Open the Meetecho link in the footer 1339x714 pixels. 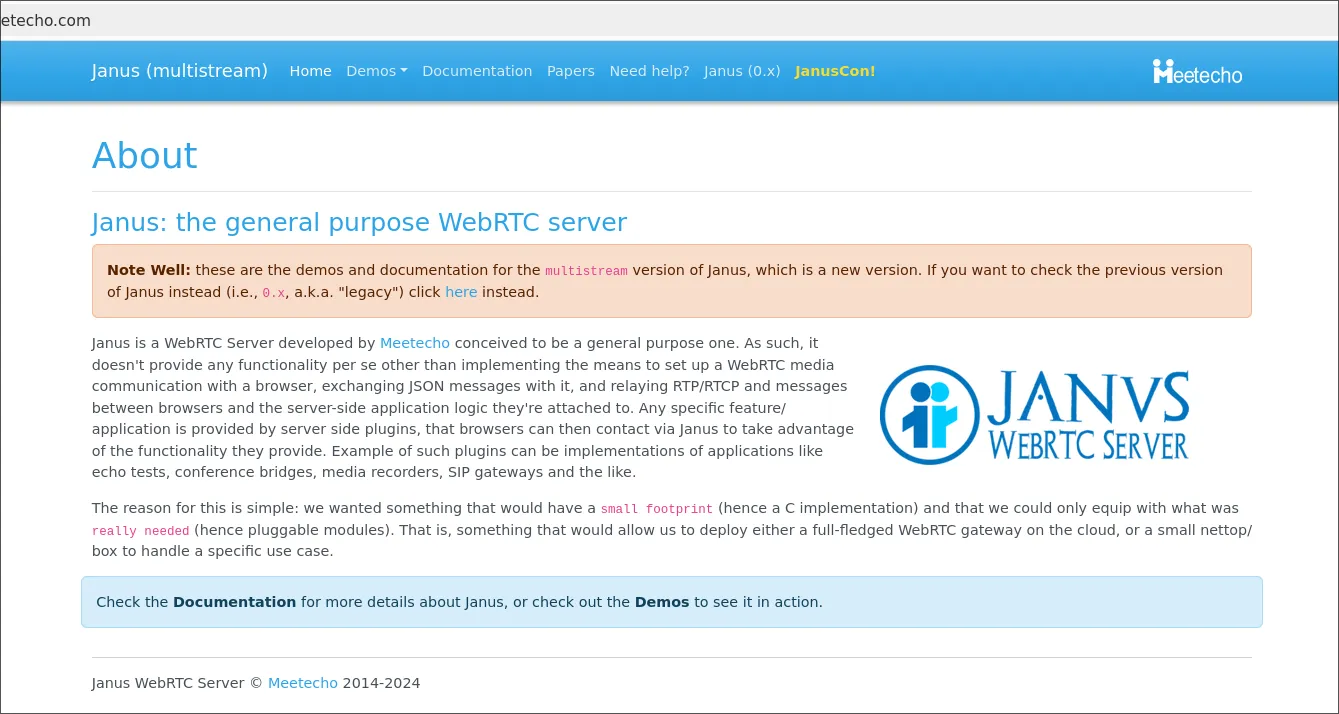(303, 683)
